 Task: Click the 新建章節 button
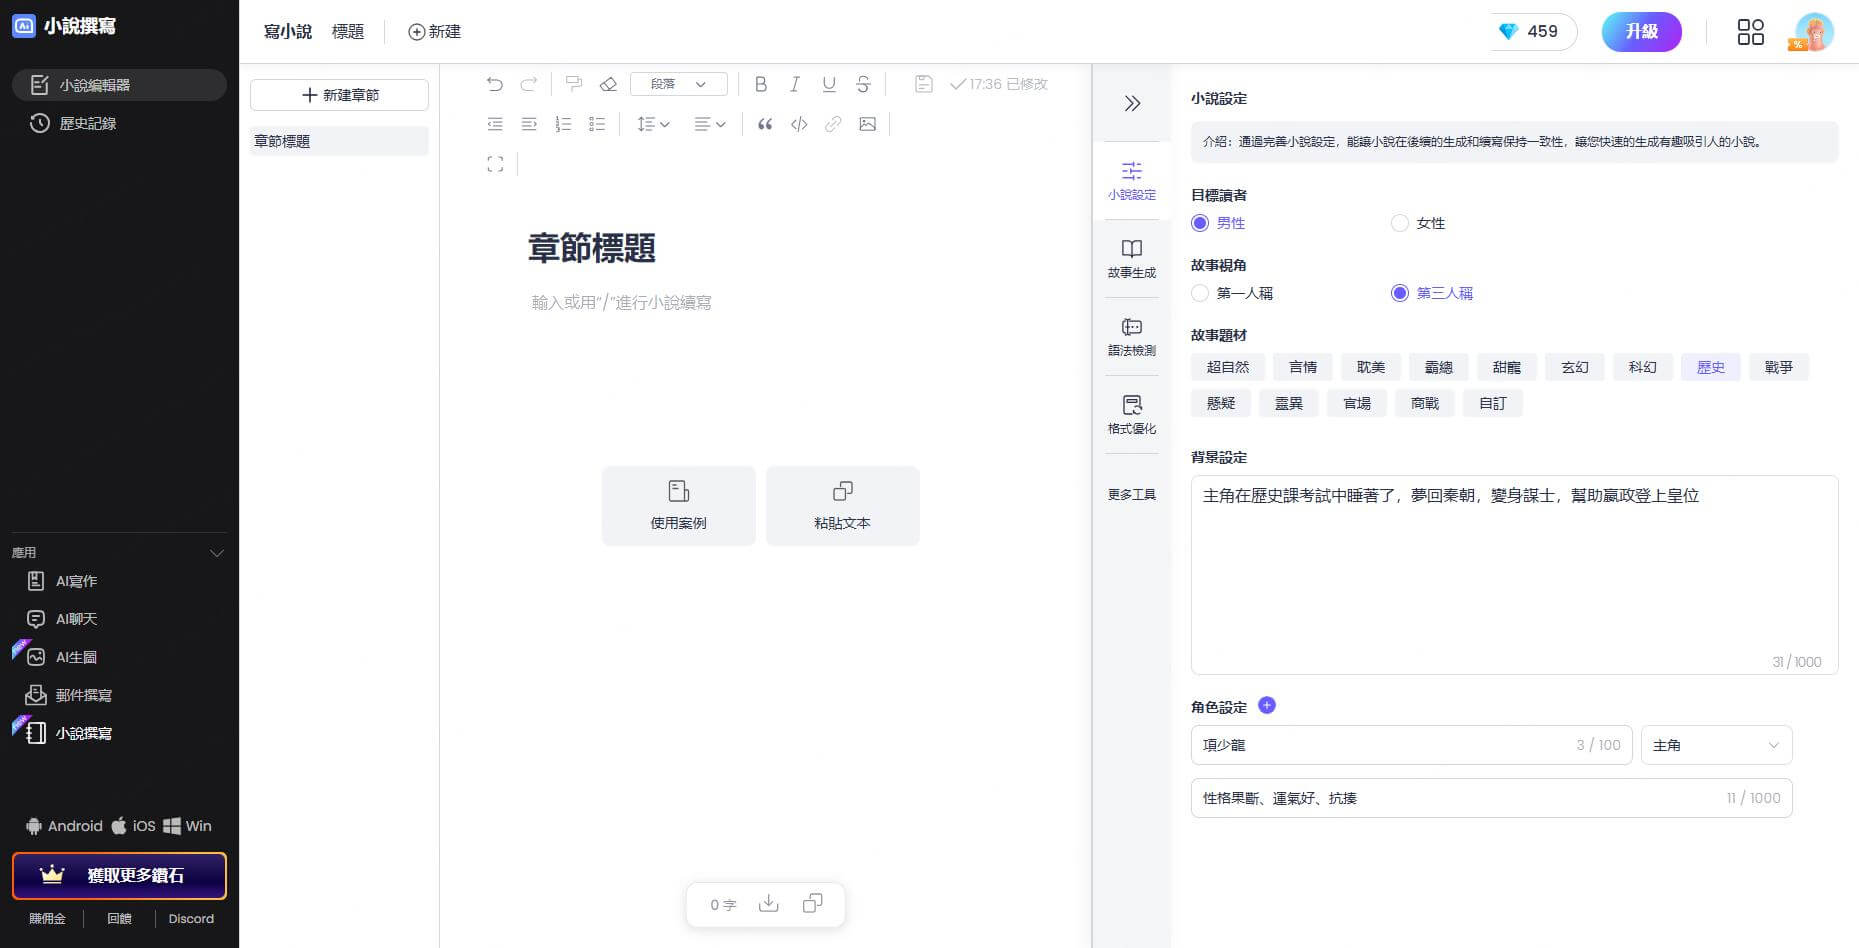(339, 95)
